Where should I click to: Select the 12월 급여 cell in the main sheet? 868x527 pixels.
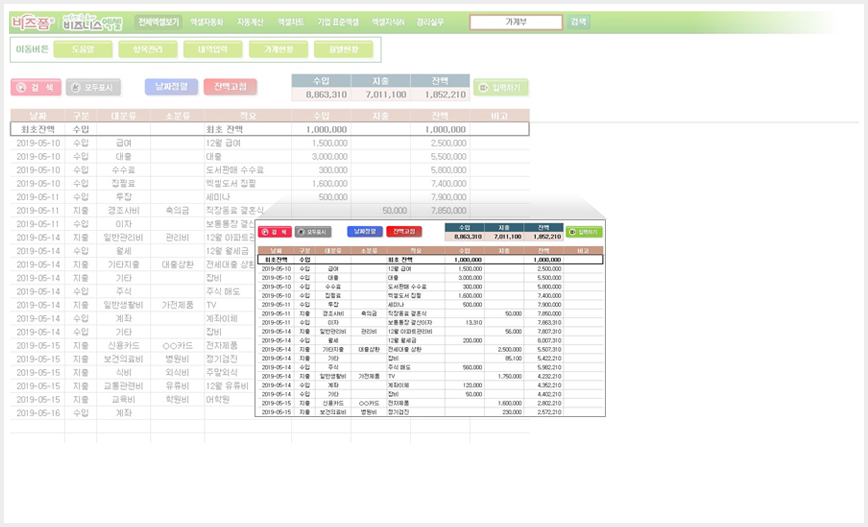247,143
